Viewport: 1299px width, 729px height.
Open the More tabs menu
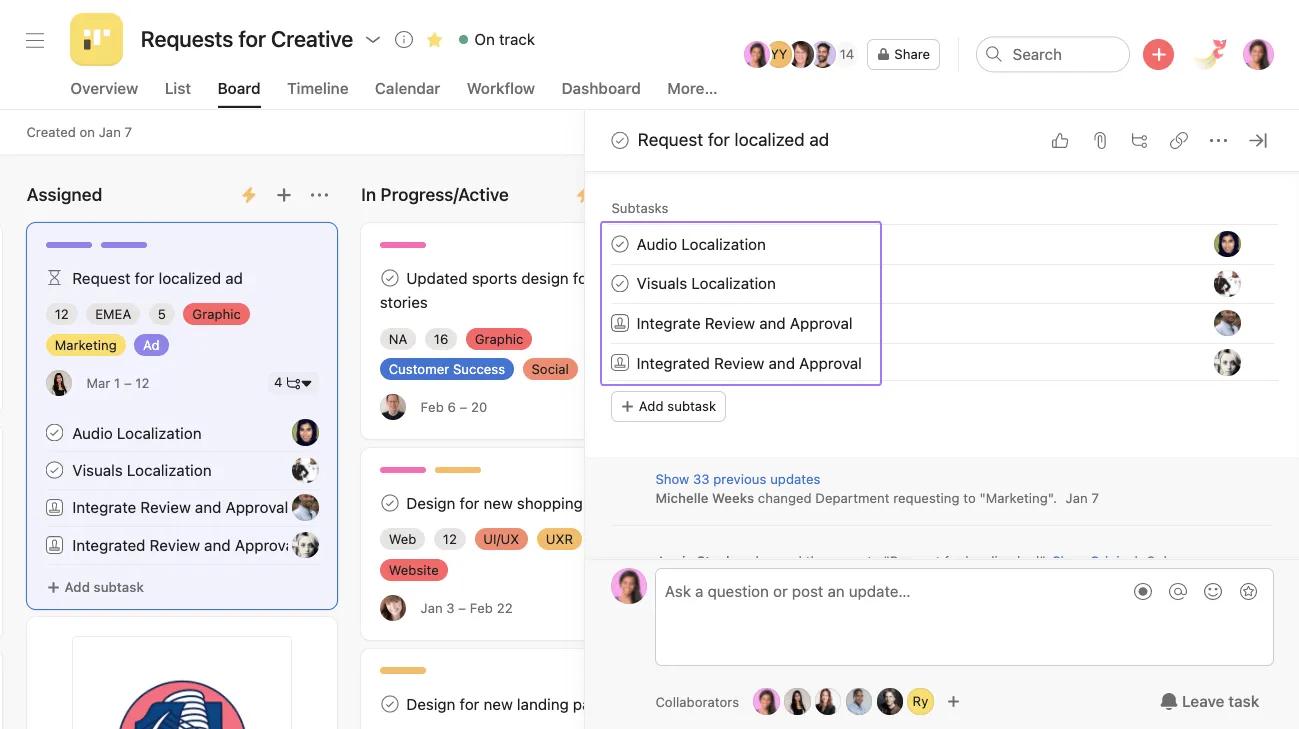pyautogui.click(x=691, y=89)
